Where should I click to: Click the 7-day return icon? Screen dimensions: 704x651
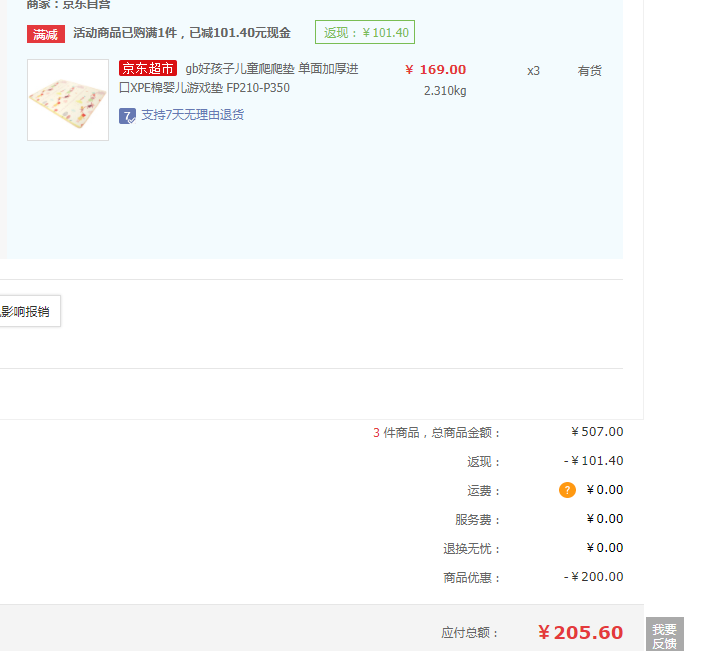pos(127,116)
